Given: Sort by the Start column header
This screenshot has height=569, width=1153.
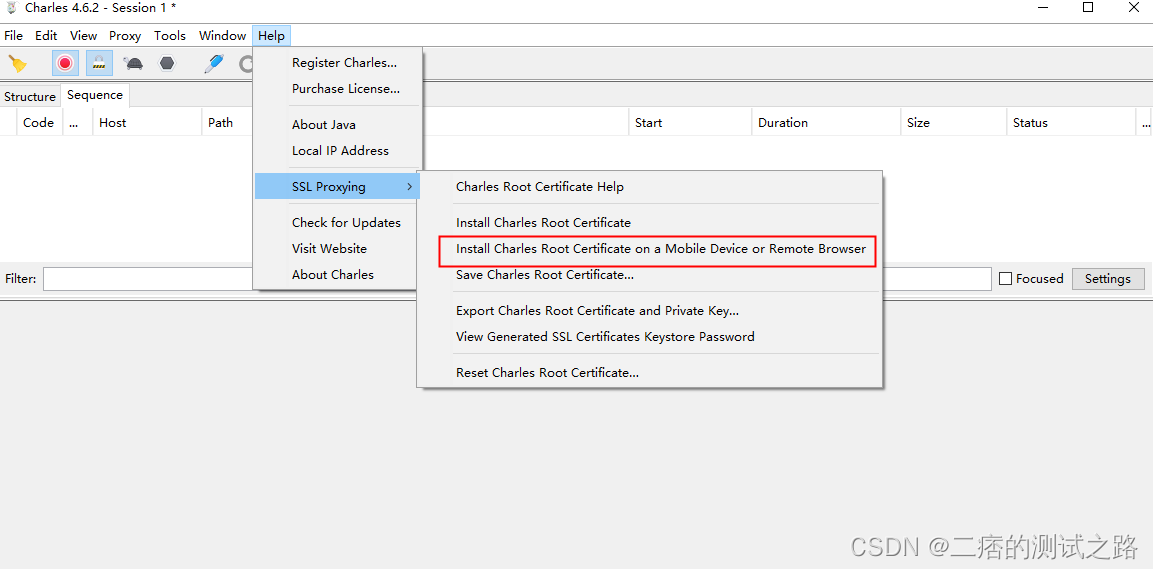Looking at the screenshot, I should [690, 123].
